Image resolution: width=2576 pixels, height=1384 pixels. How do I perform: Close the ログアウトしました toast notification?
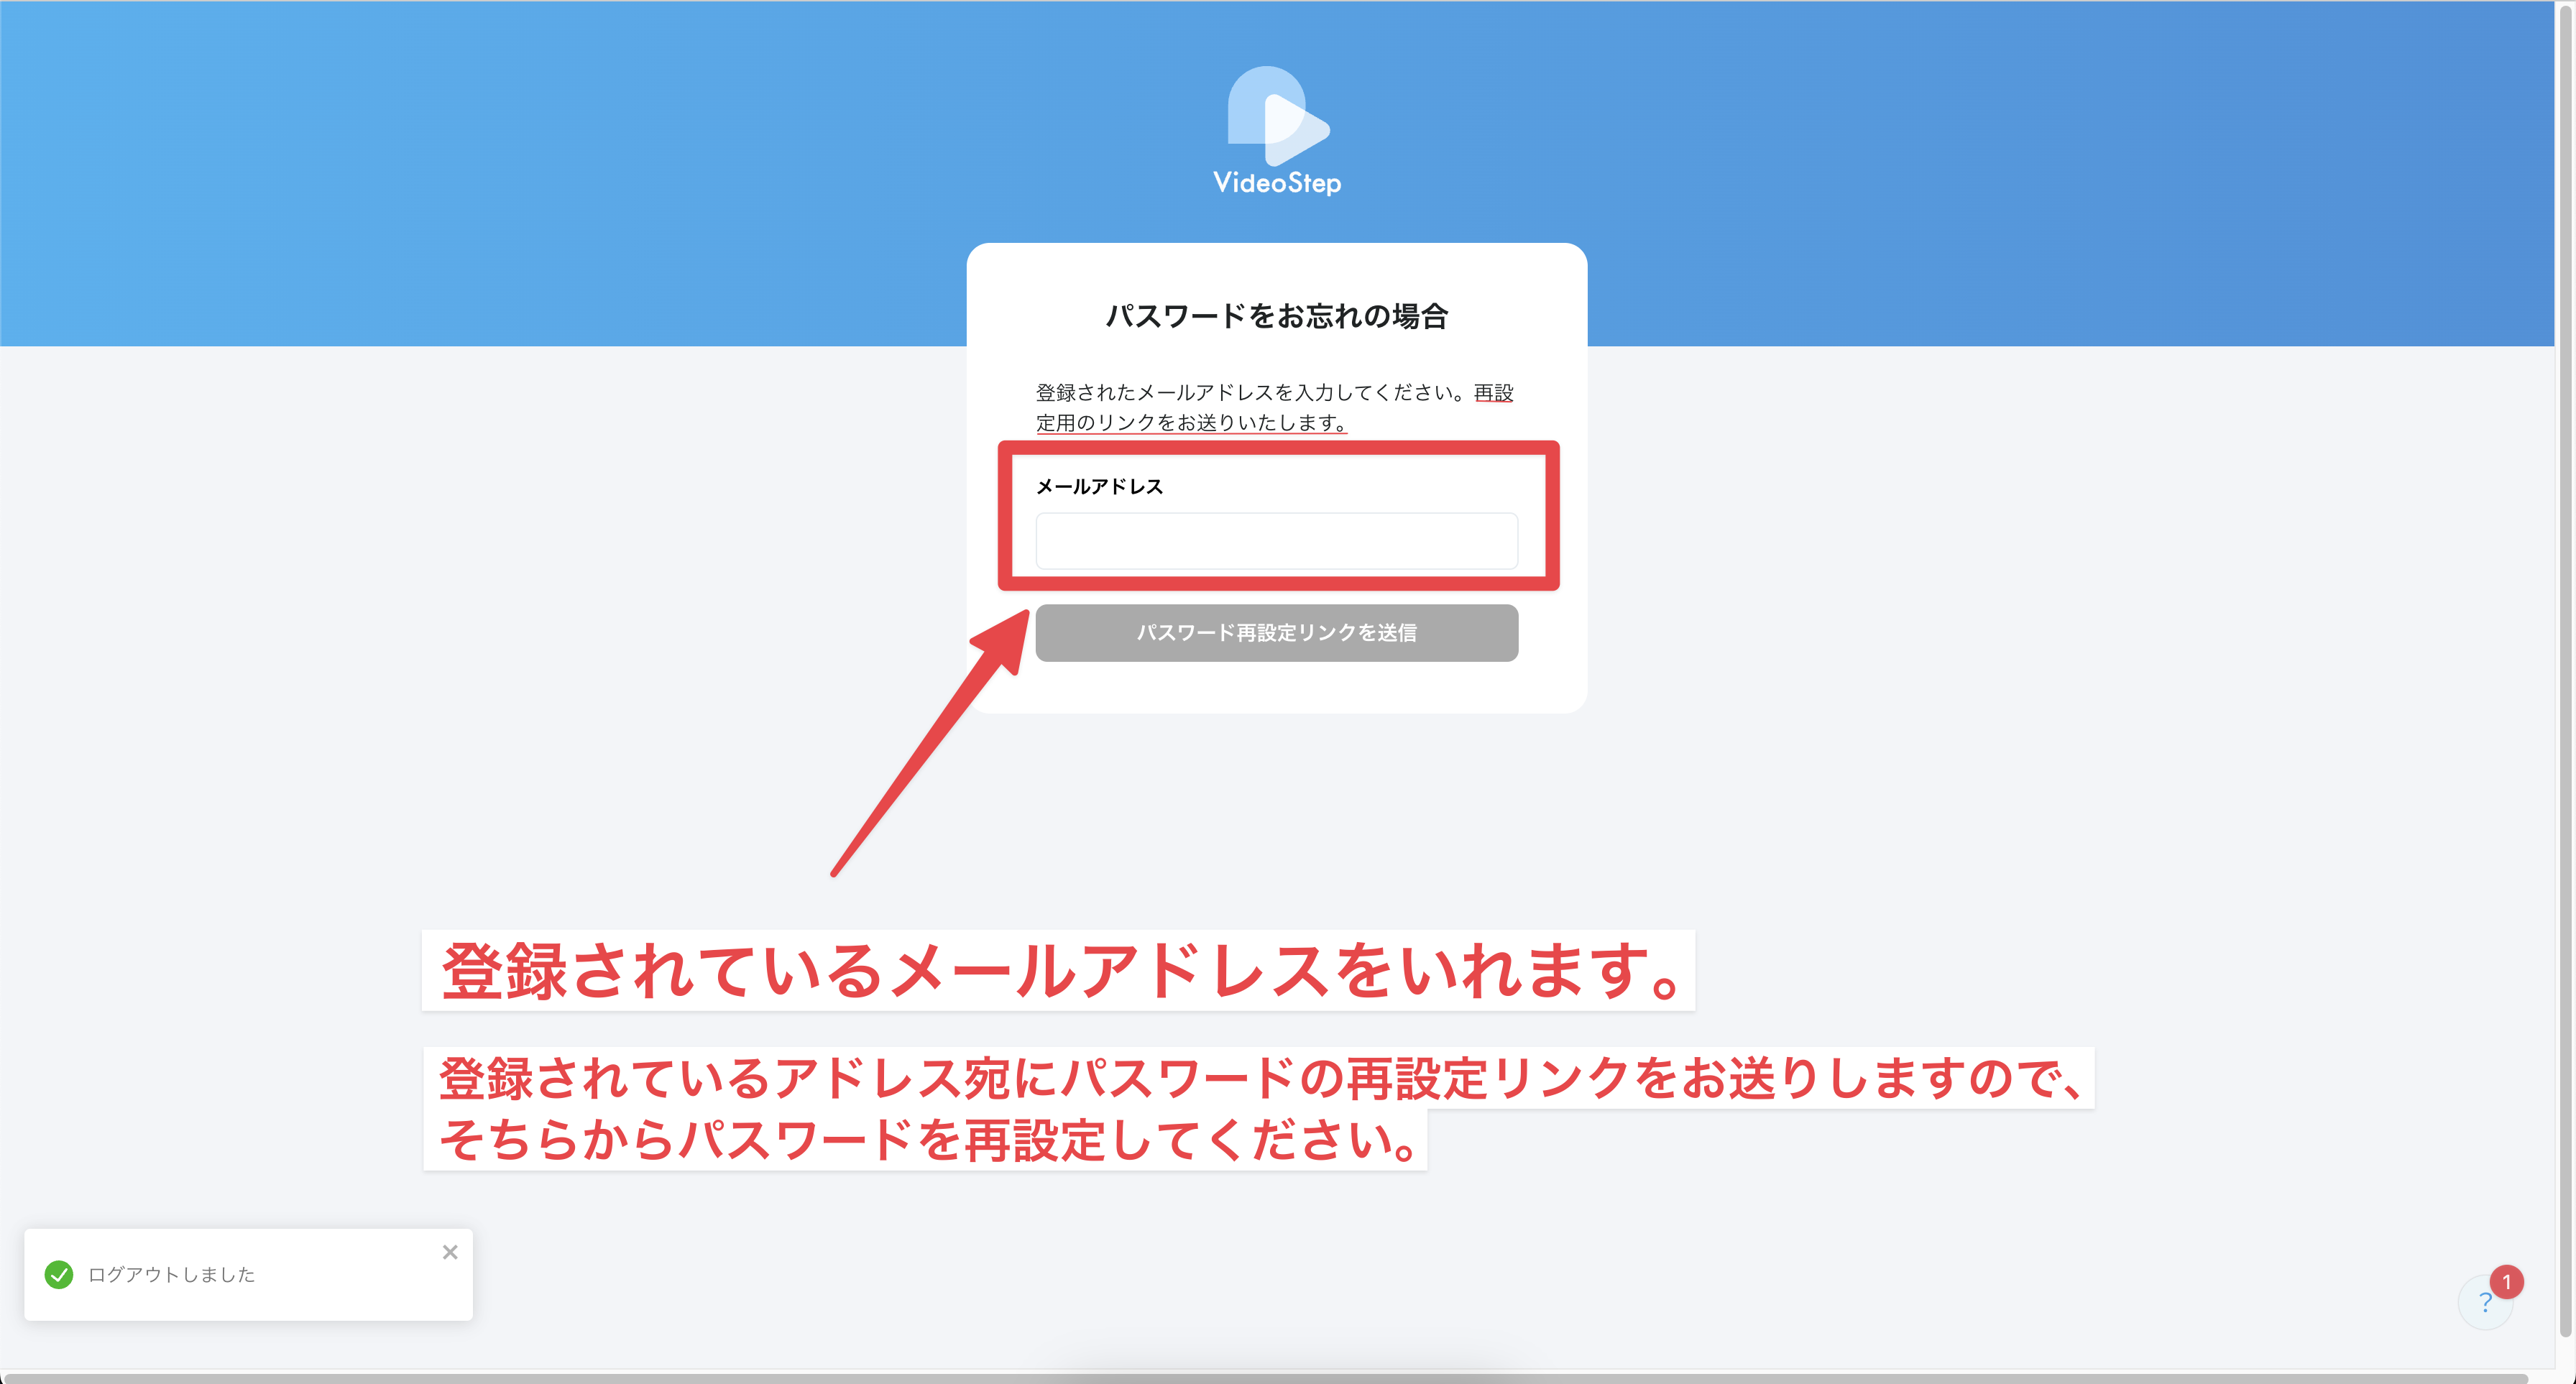(x=450, y=1252)
